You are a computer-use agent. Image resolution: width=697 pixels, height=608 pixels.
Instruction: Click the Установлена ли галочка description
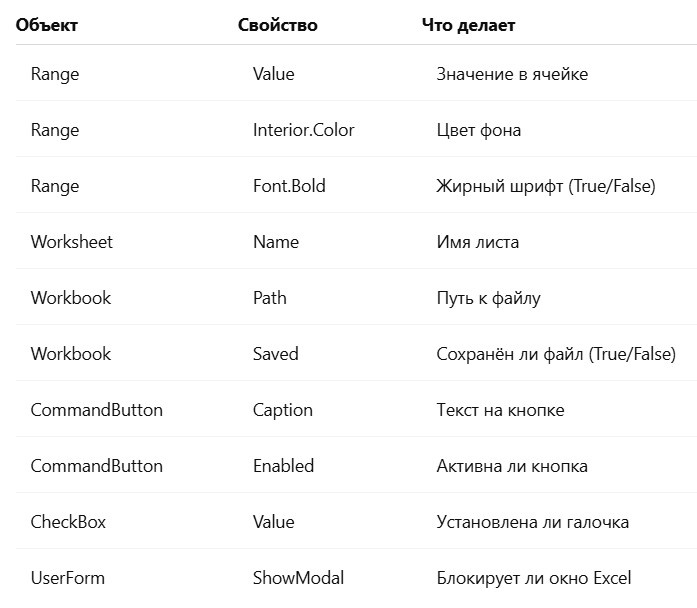point(533,522)
